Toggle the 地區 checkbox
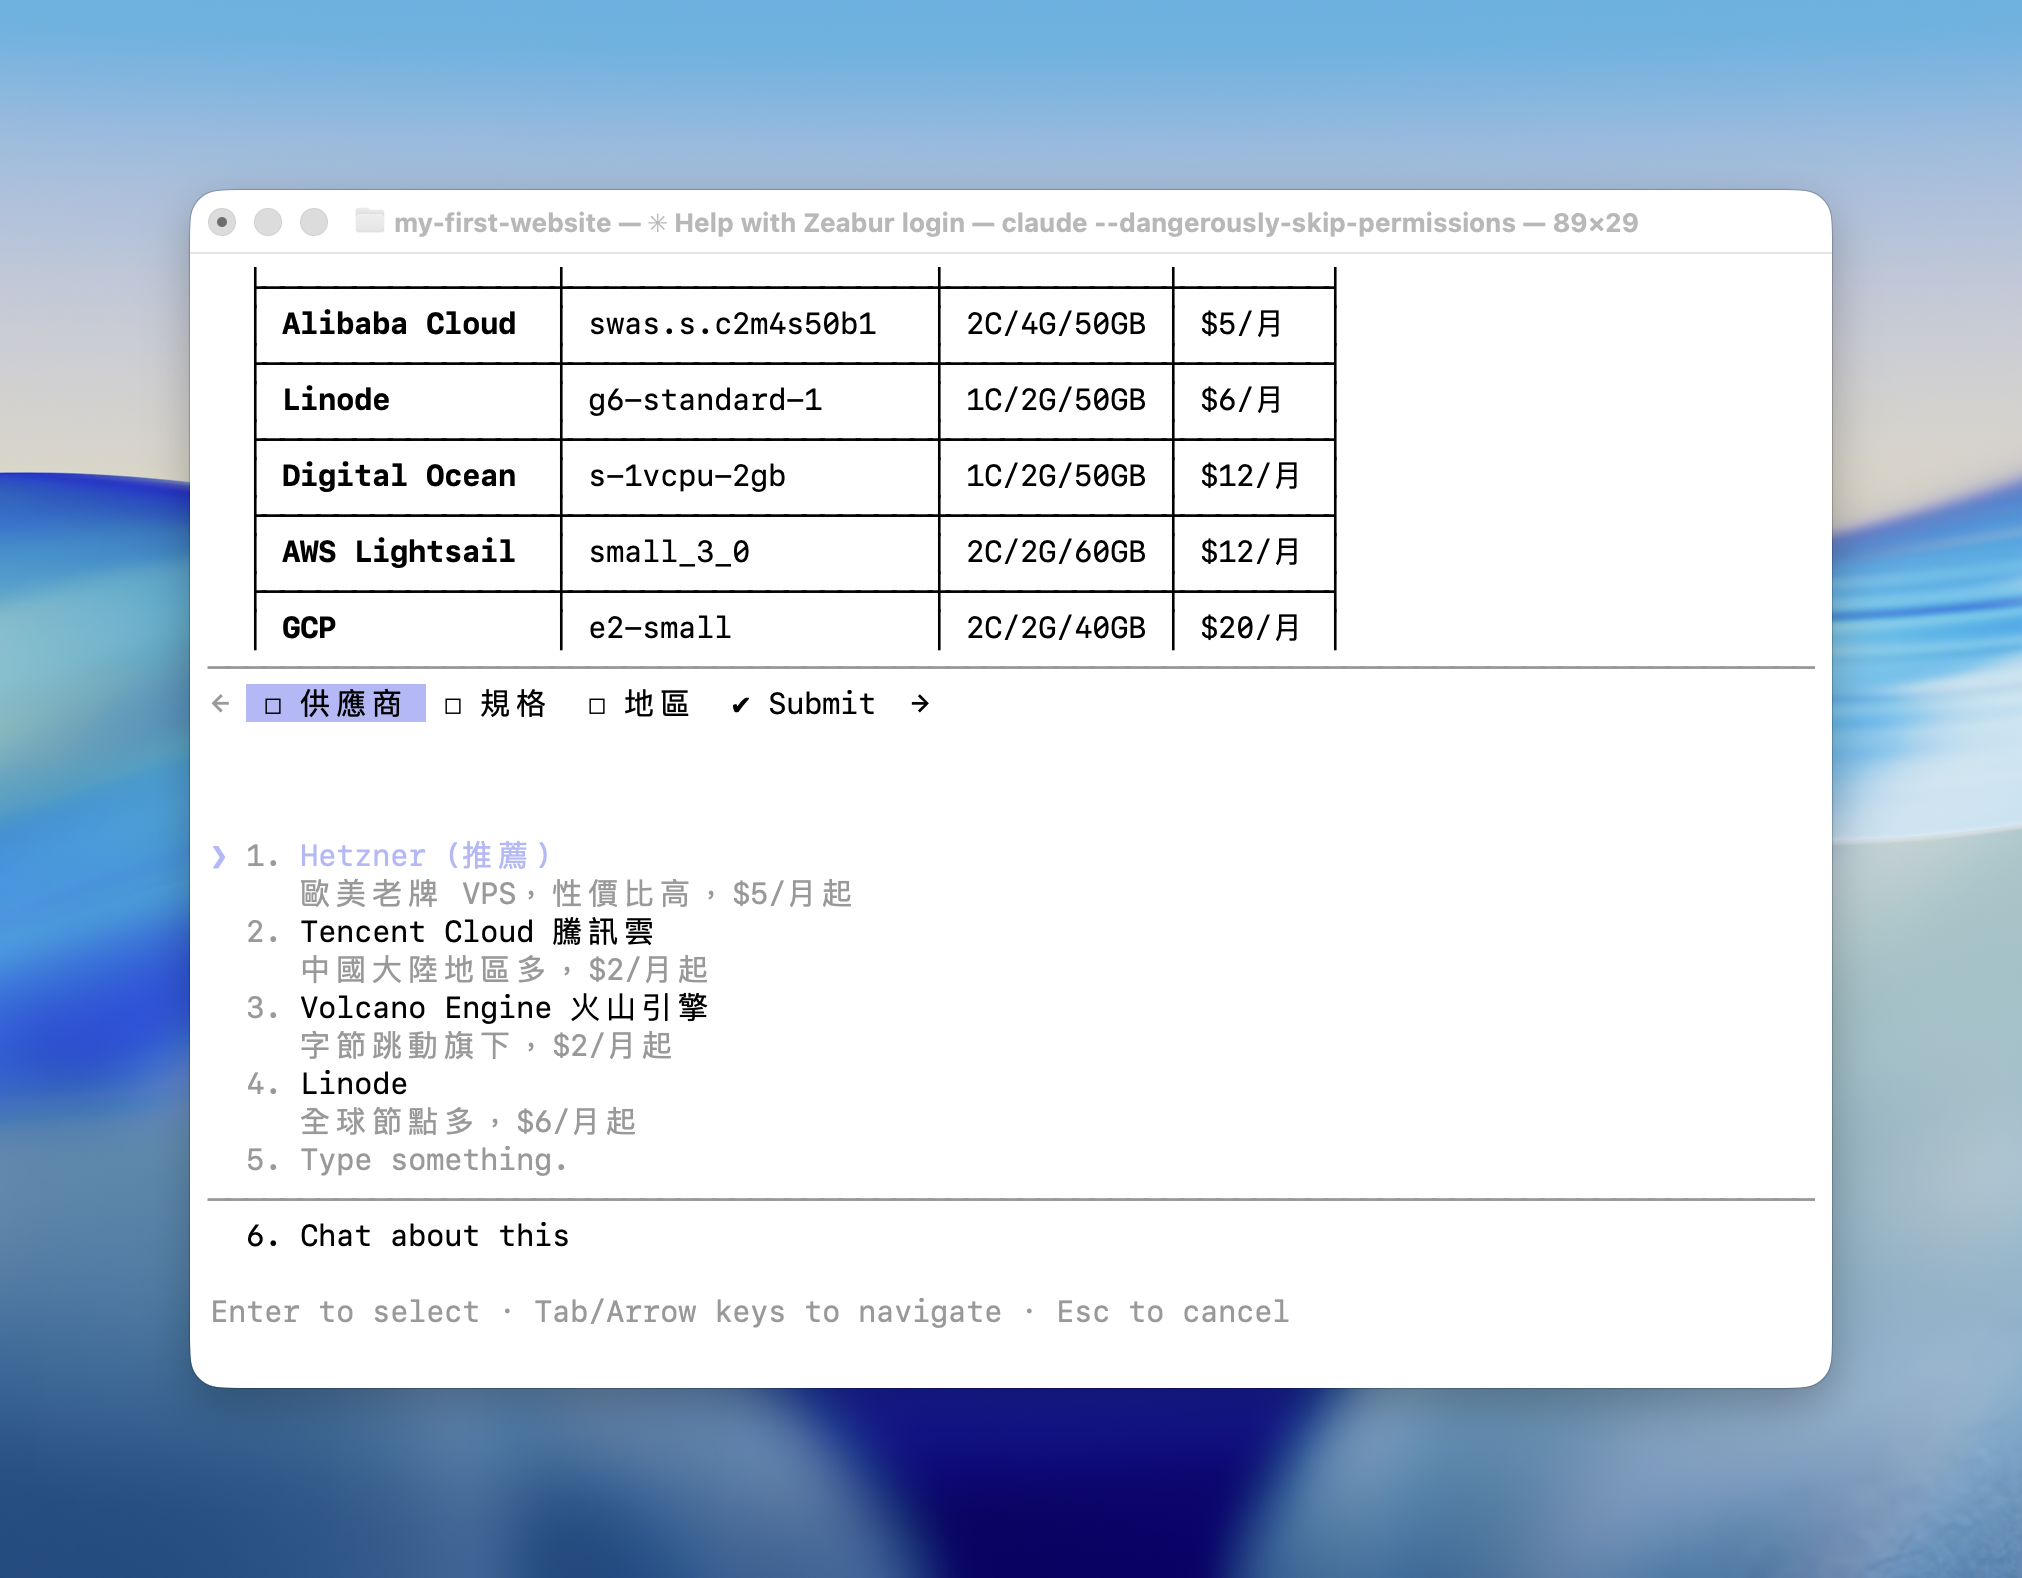 coord(597,705)
